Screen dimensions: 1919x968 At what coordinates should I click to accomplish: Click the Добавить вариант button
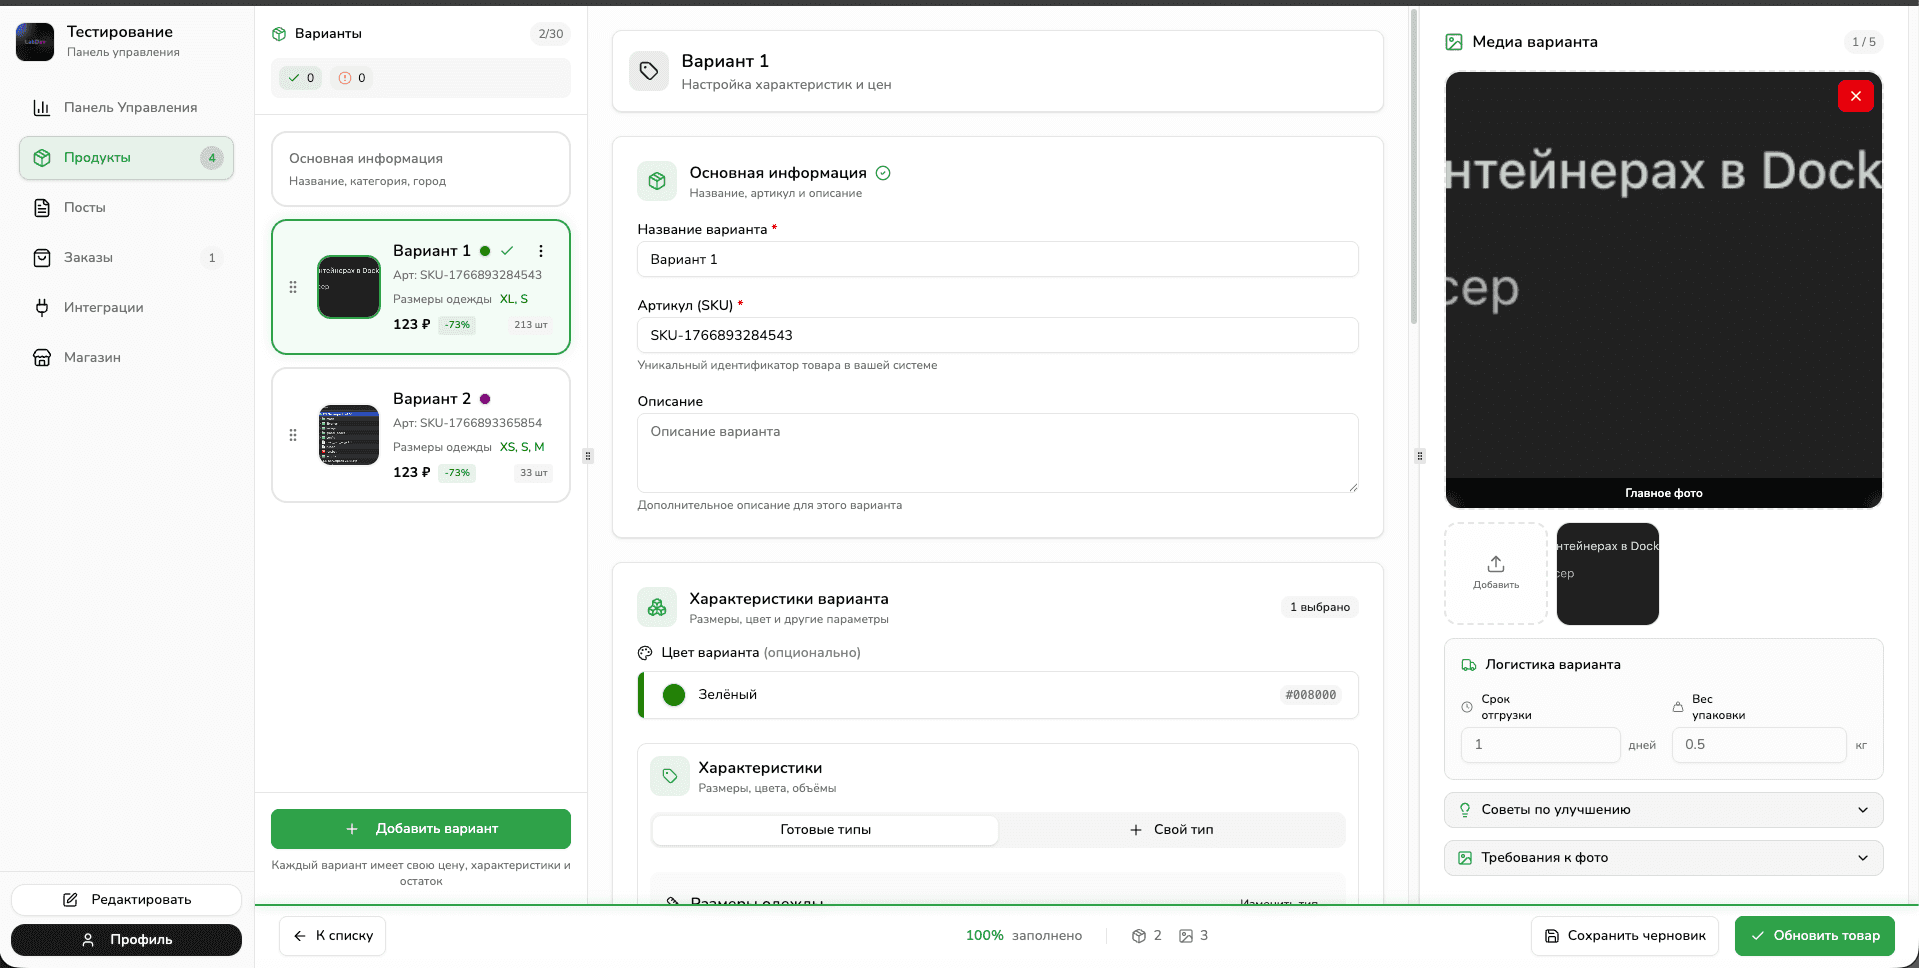(420, 828)
